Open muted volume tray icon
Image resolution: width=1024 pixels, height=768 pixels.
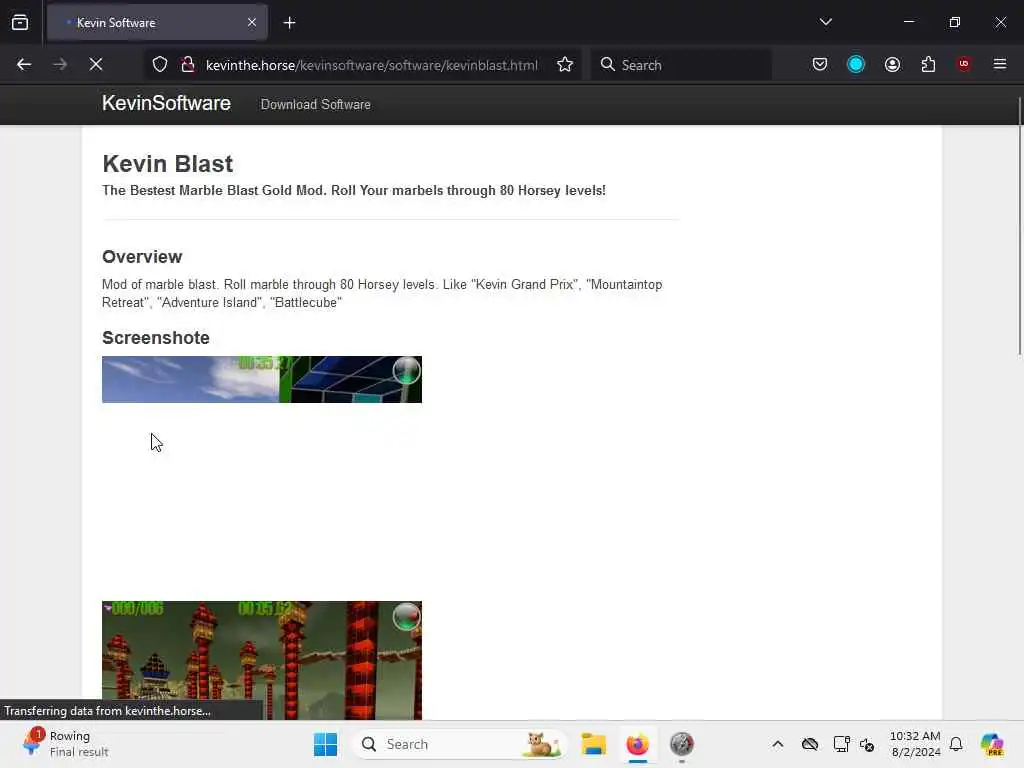point(867,744)
